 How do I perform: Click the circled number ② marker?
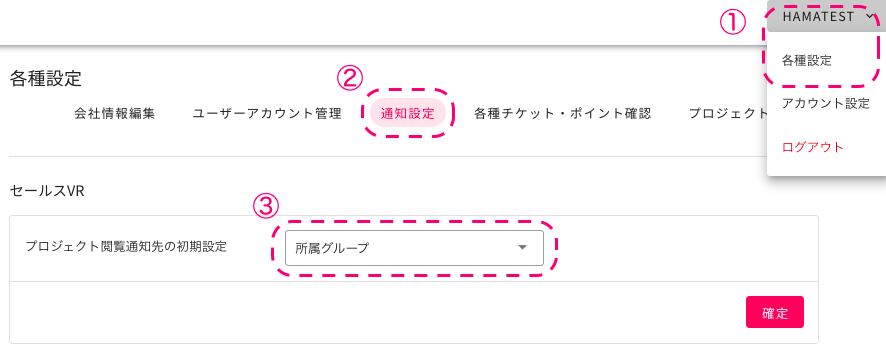point(349,77)
